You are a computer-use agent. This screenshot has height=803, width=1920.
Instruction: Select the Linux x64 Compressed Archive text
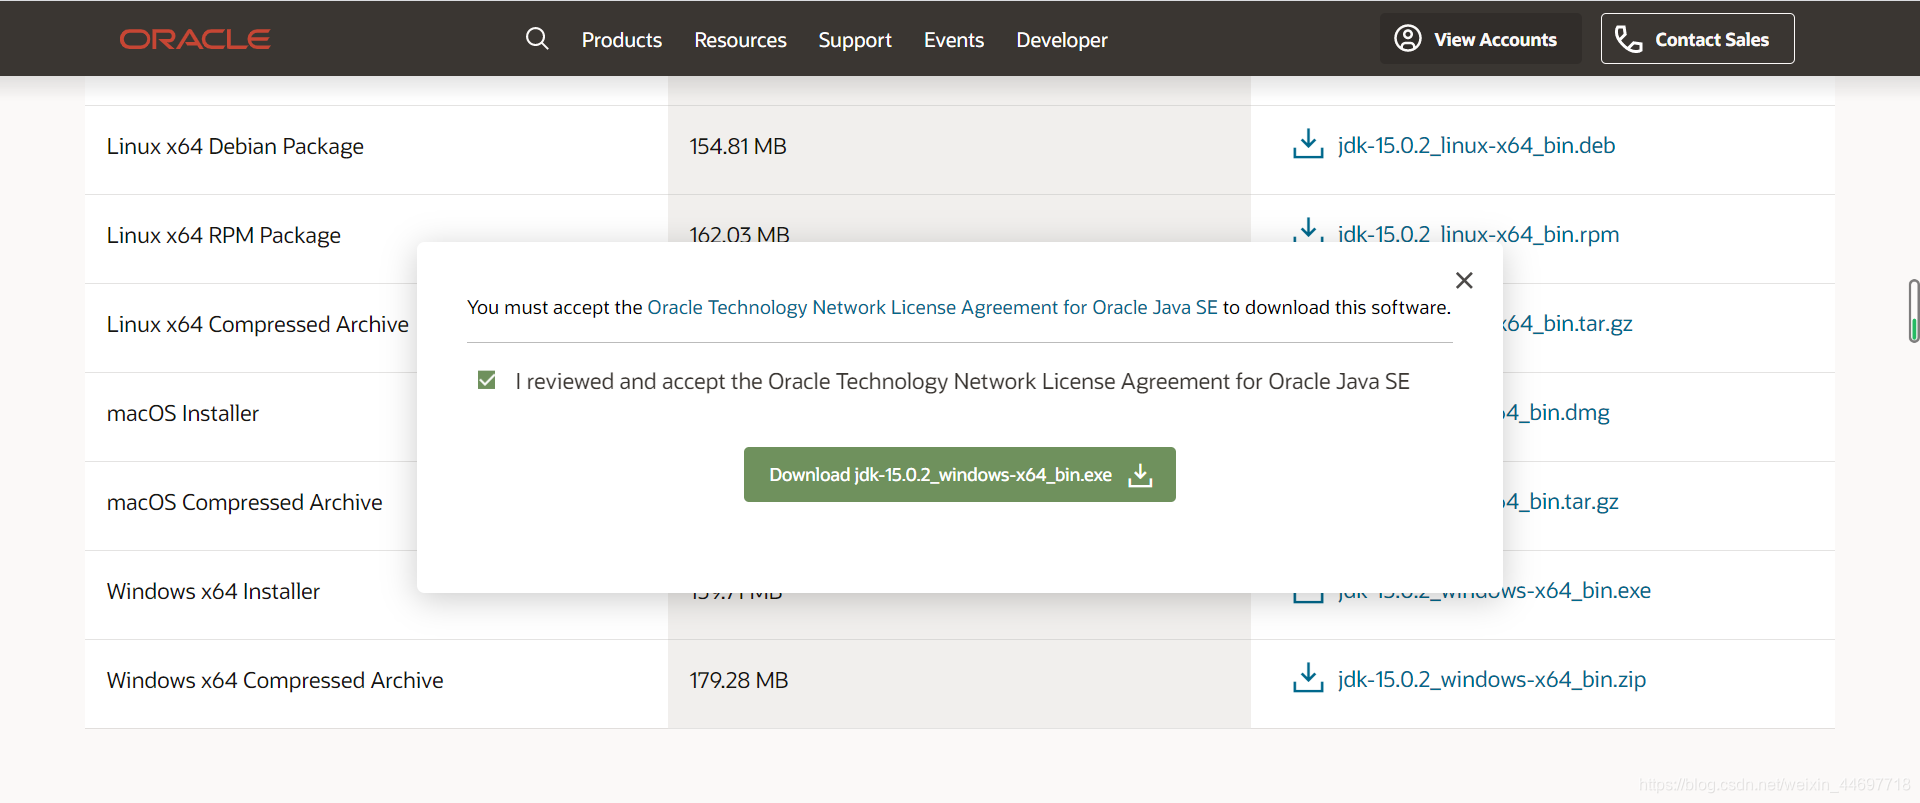coord(258,324)
